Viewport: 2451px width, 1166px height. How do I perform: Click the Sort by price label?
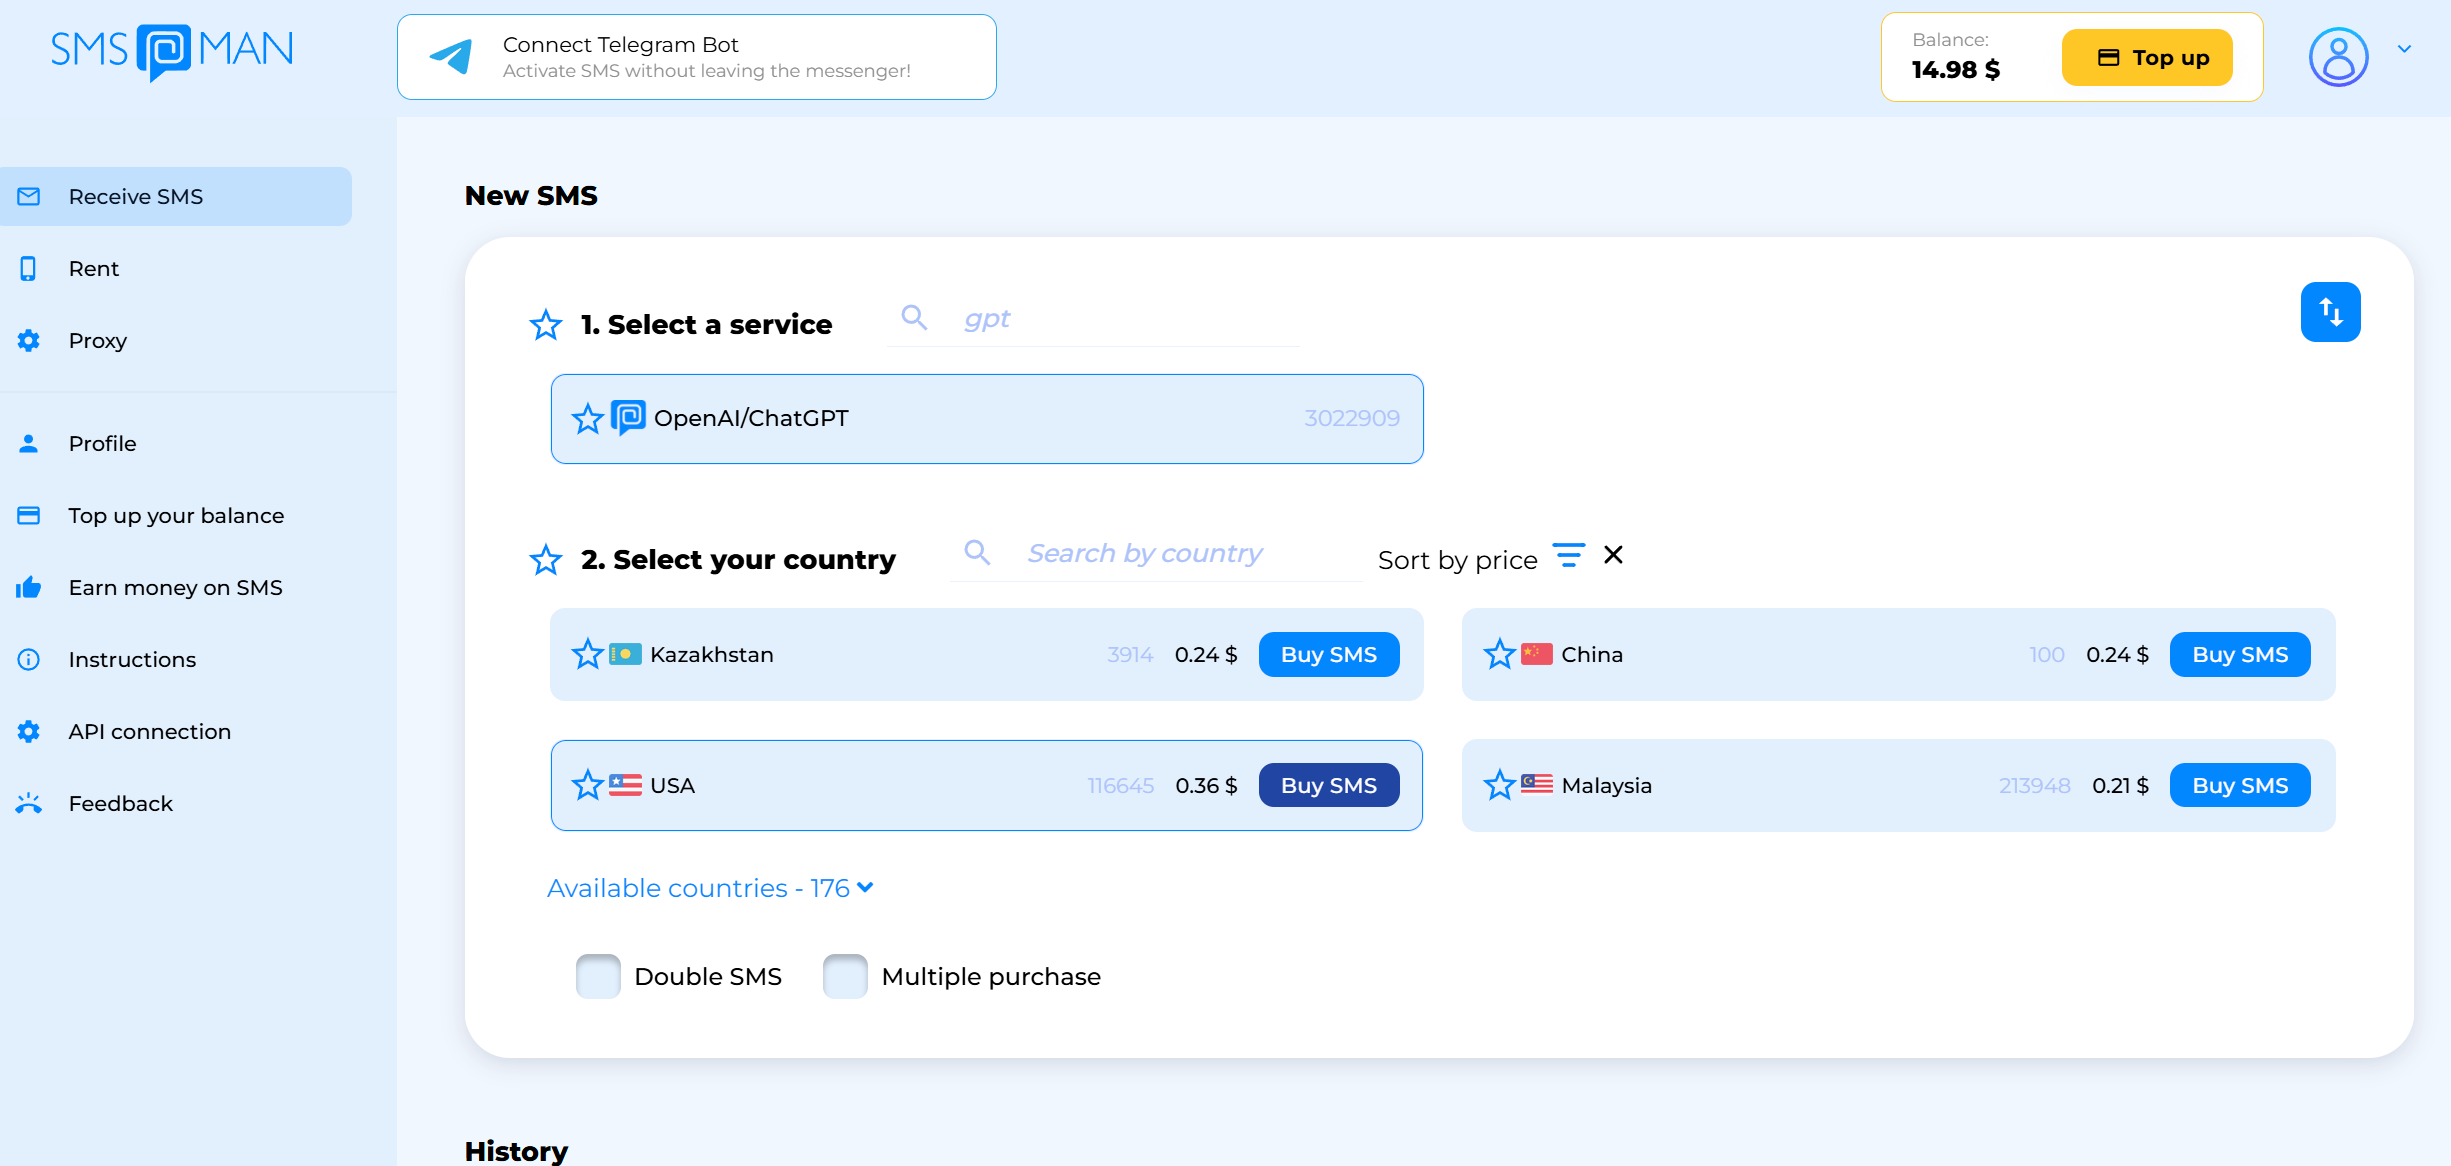(x=1457, y=560)
